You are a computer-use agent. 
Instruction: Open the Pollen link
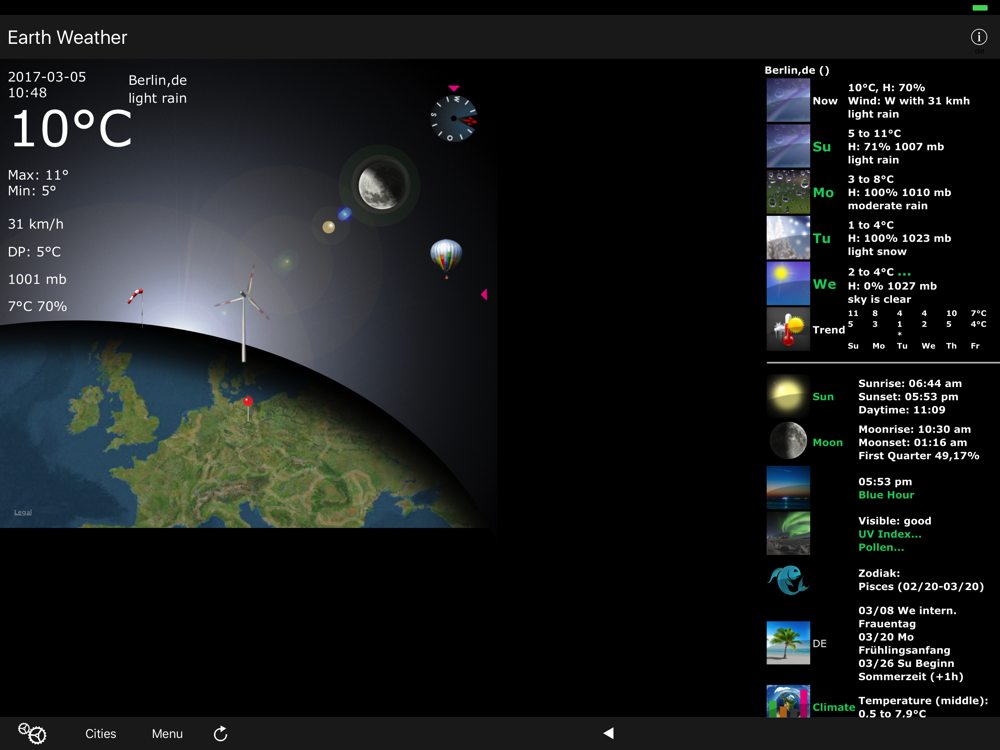[880, 547]
